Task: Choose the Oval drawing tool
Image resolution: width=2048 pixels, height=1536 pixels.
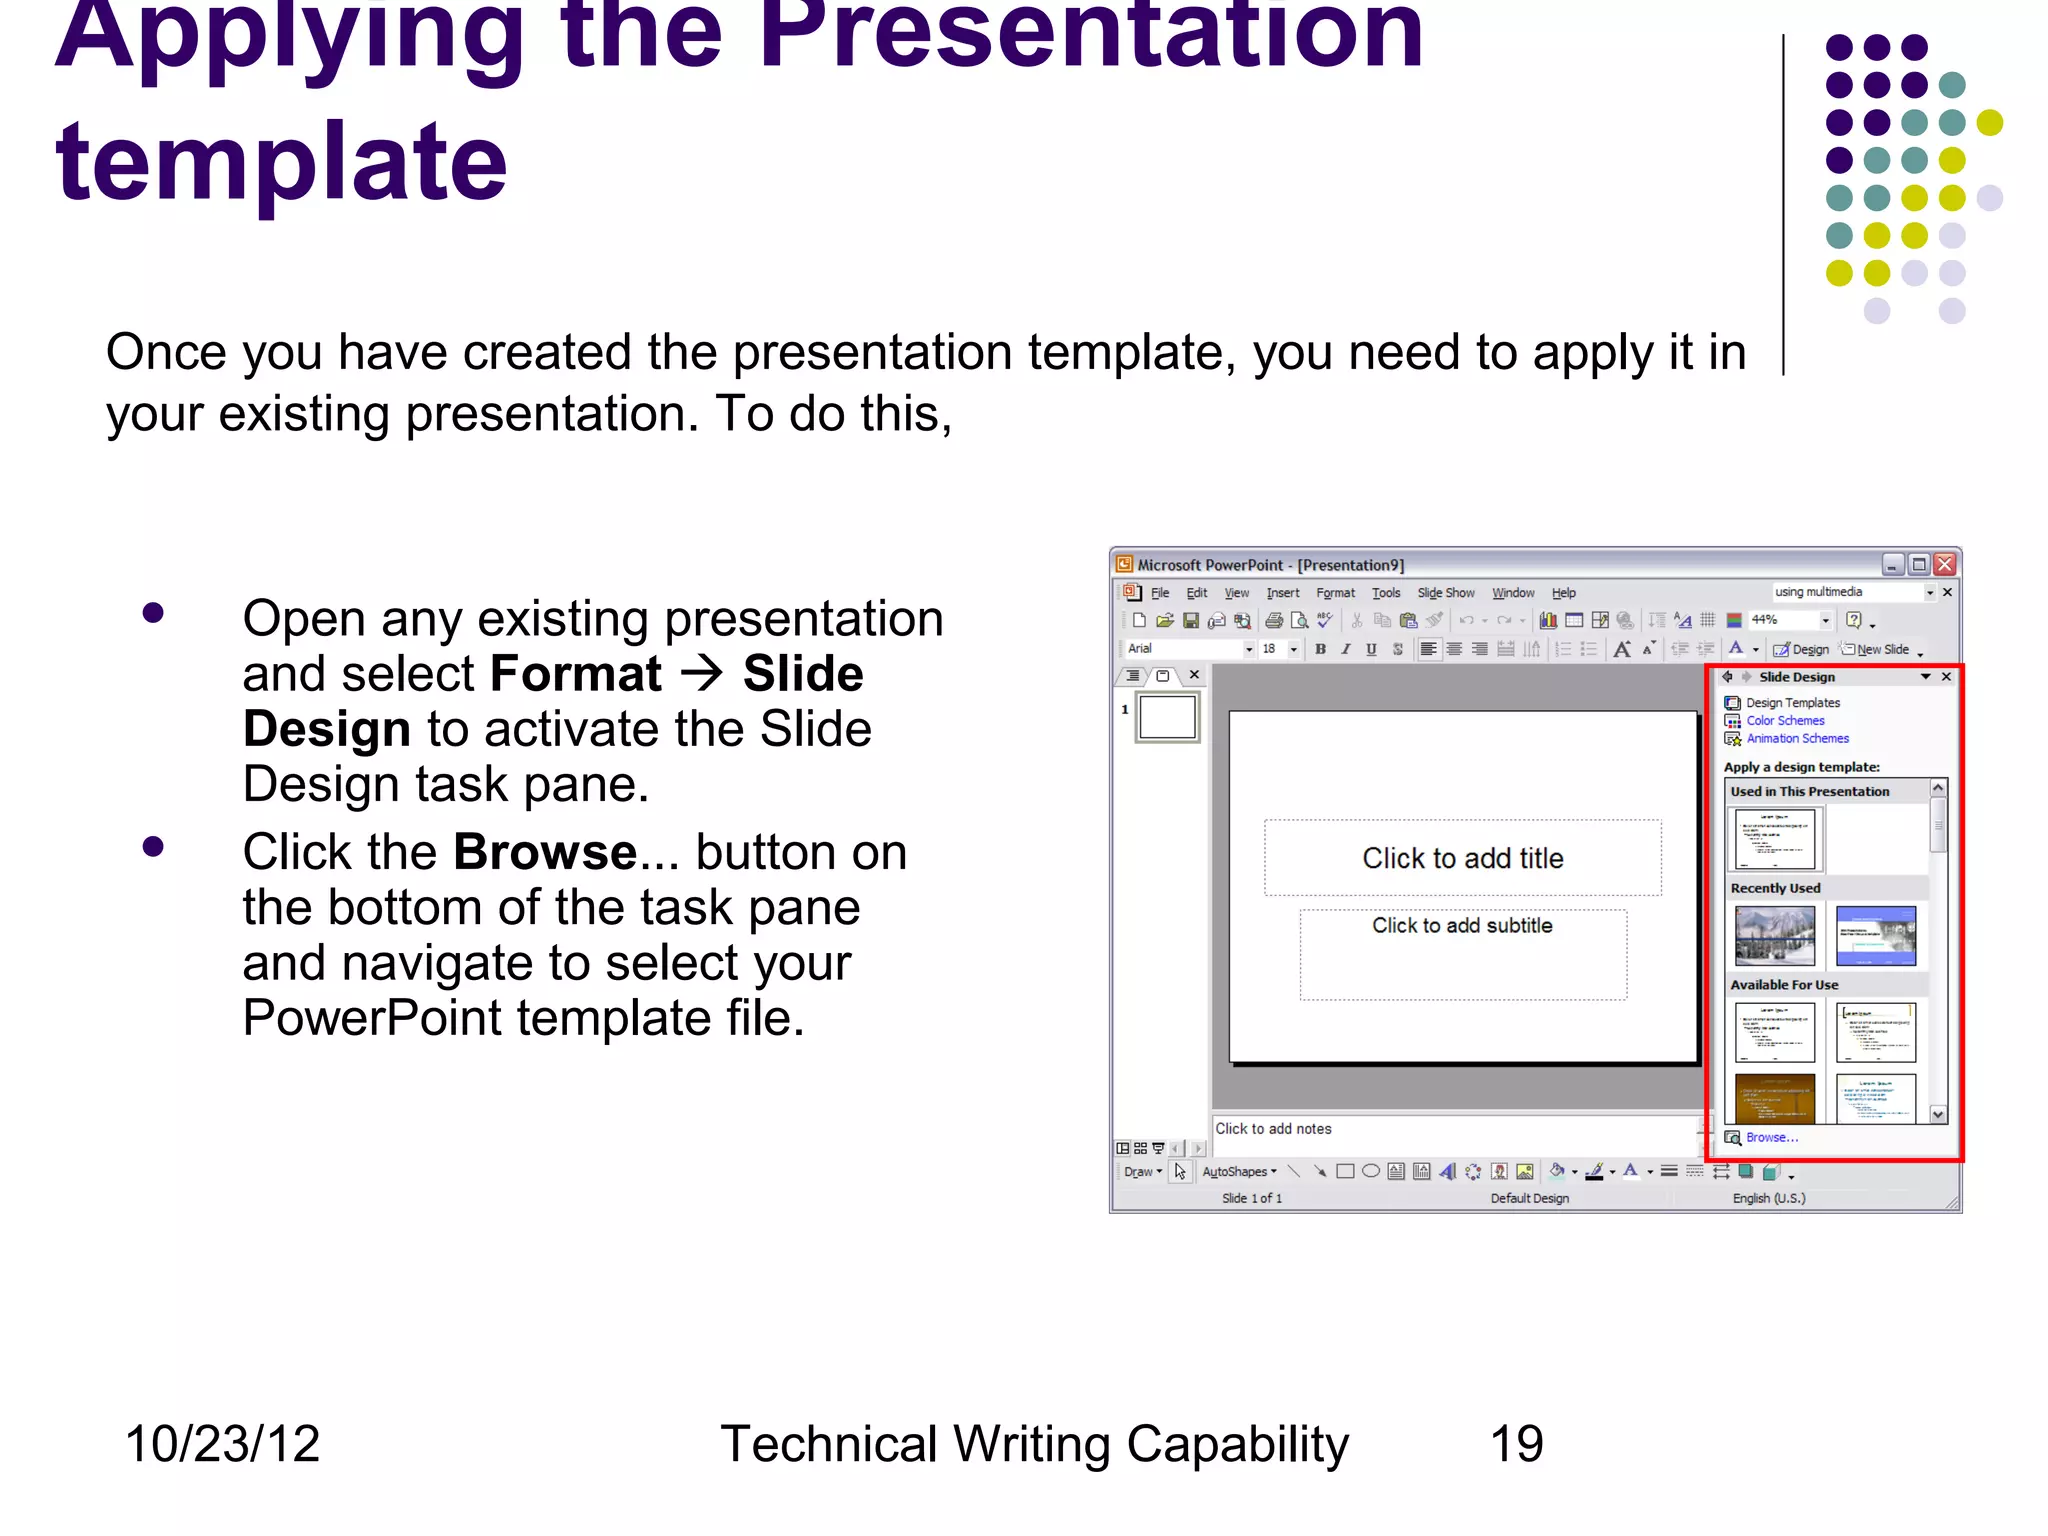Action: click(x=1371, y=1172)
